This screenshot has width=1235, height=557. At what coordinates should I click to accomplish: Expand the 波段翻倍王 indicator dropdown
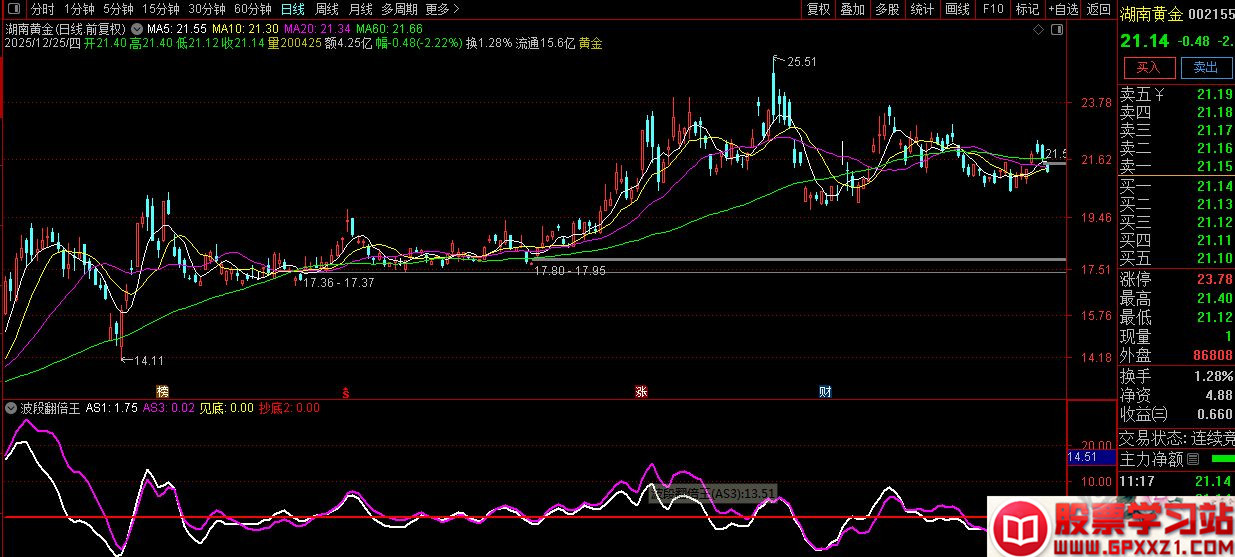[10, 408]
